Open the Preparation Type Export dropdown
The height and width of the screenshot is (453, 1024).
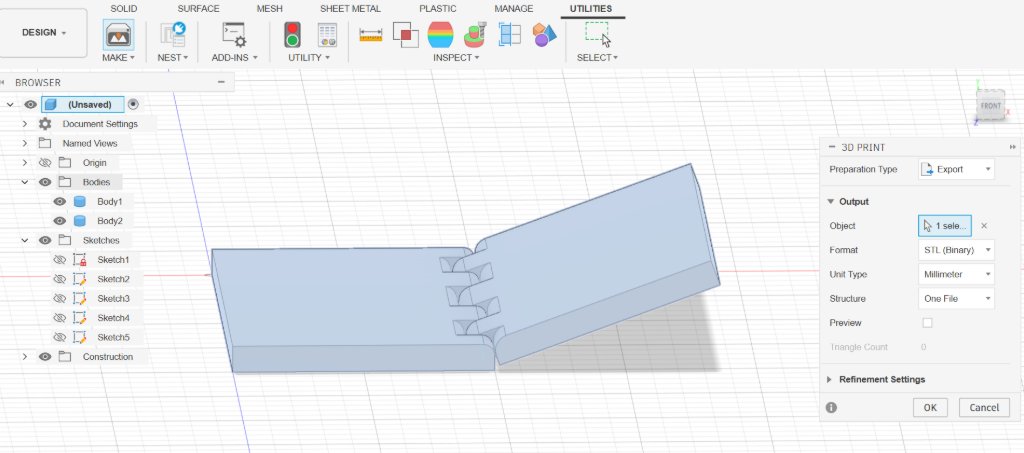(956, 169)
